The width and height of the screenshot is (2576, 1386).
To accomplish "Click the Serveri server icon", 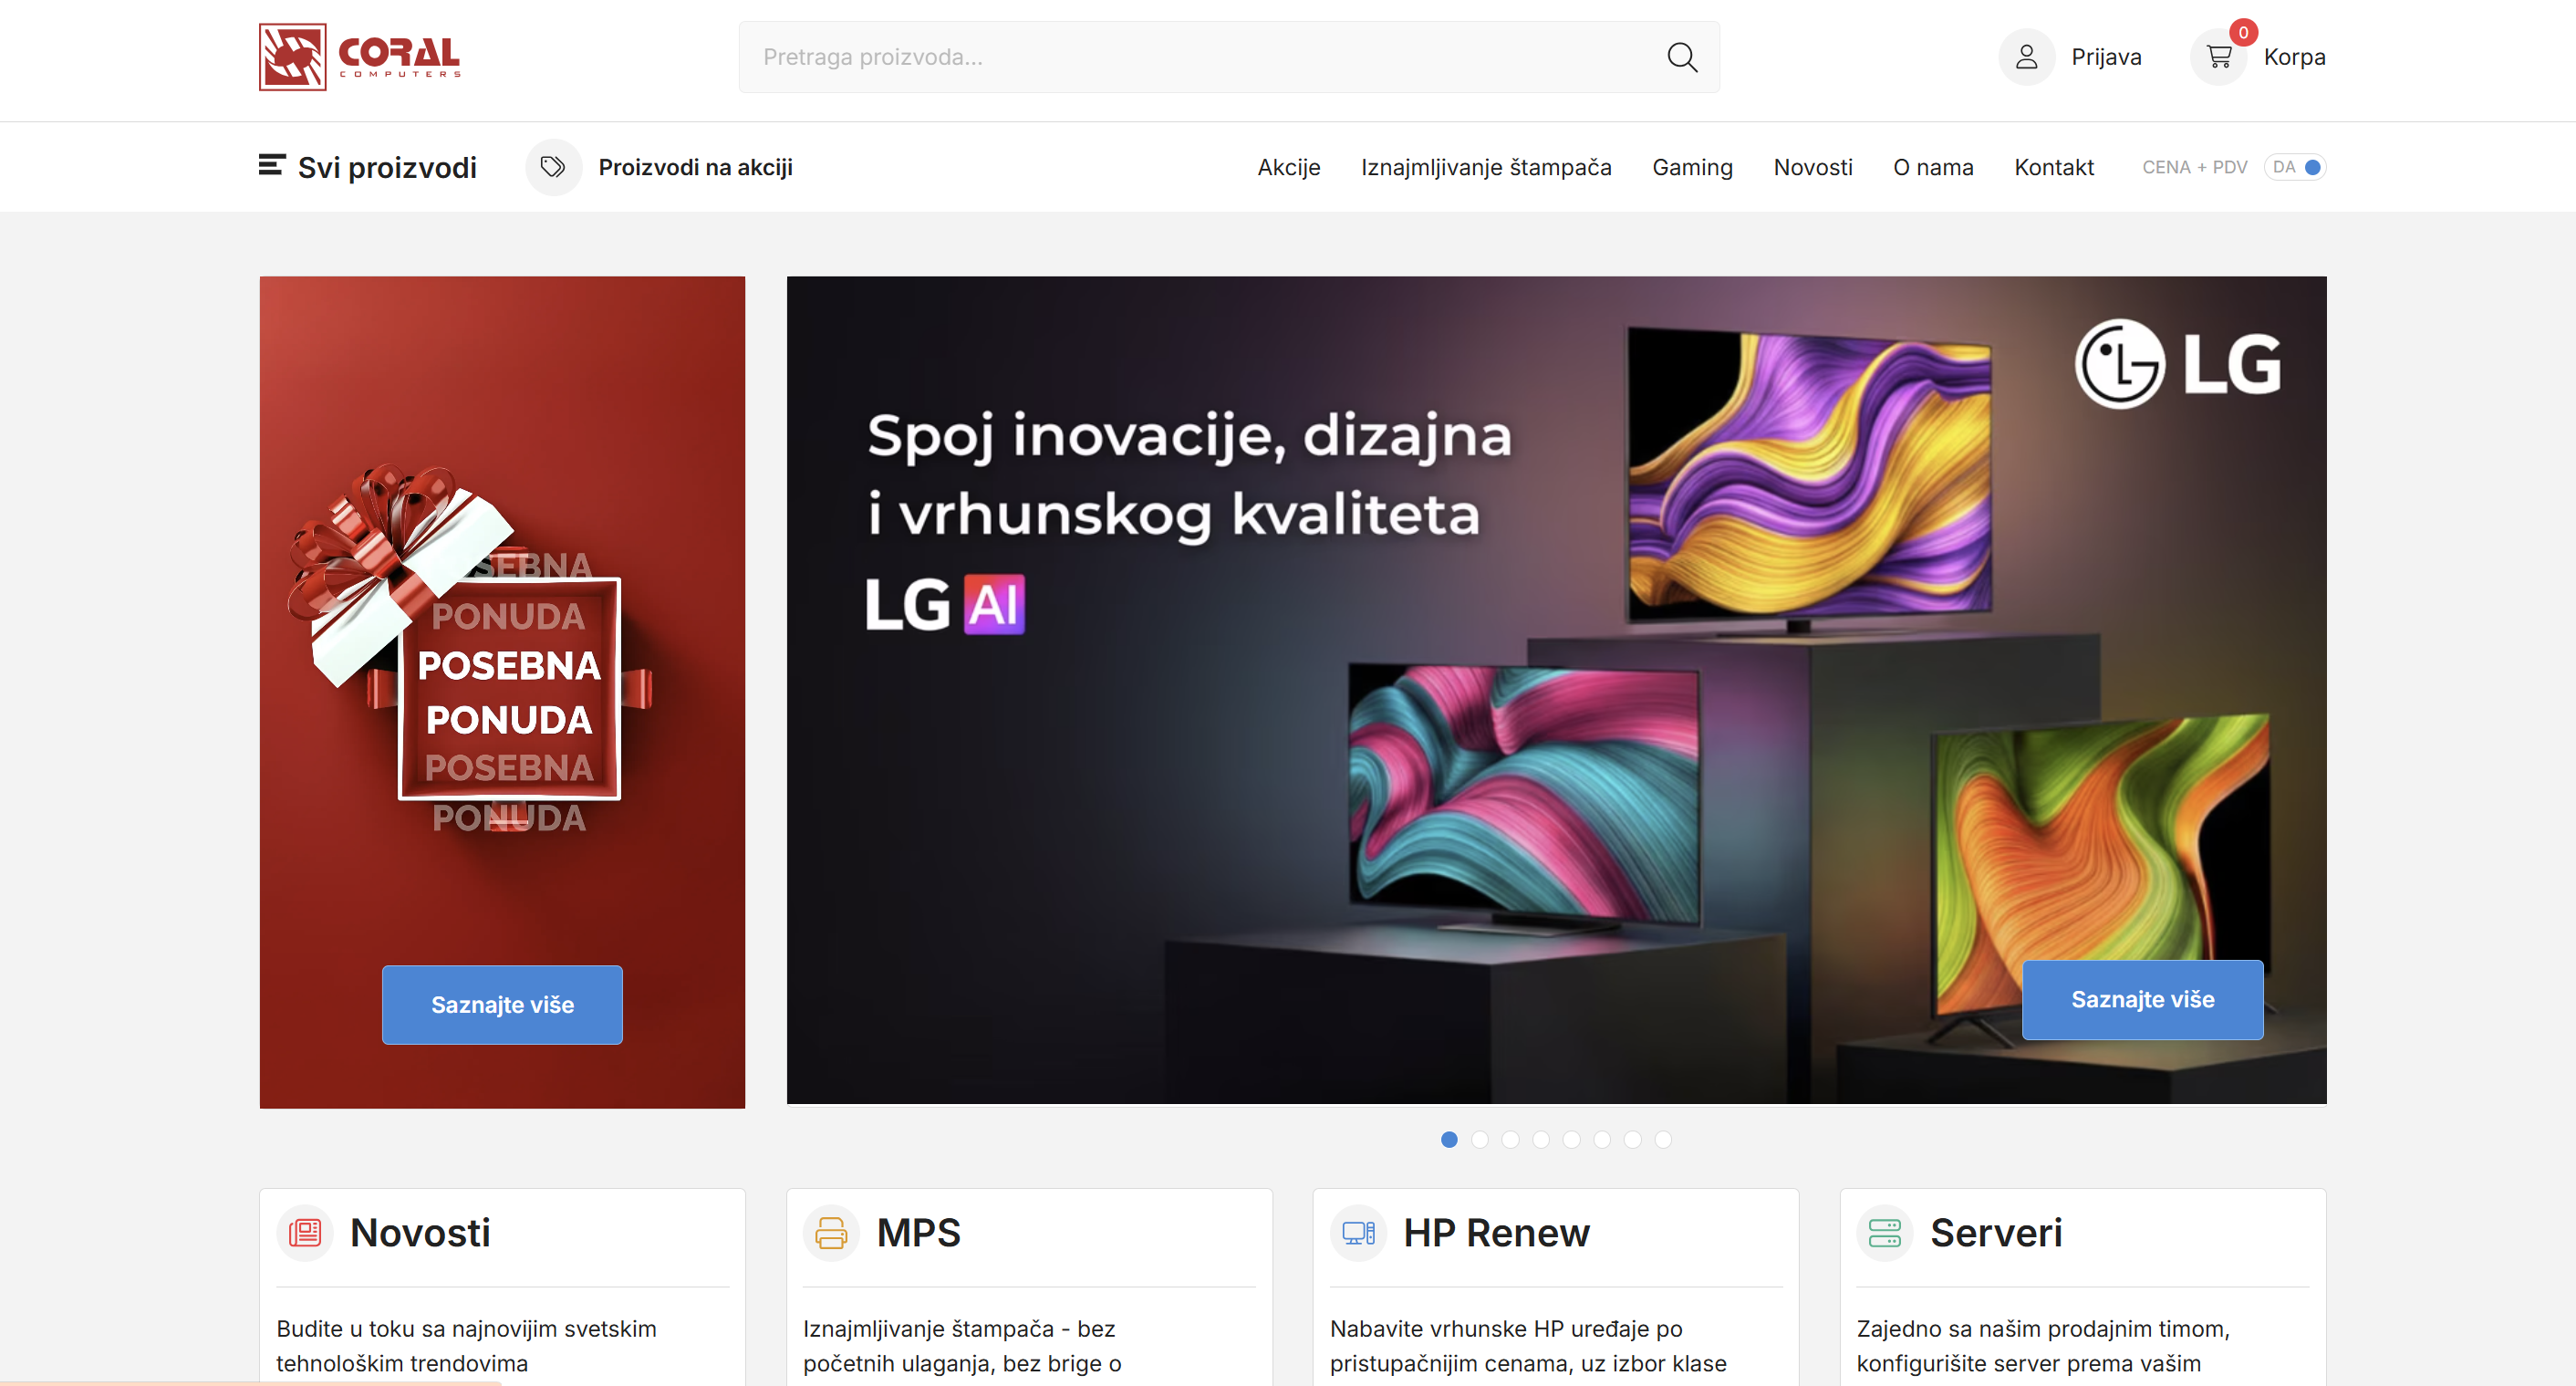I will [1884, 1232].
